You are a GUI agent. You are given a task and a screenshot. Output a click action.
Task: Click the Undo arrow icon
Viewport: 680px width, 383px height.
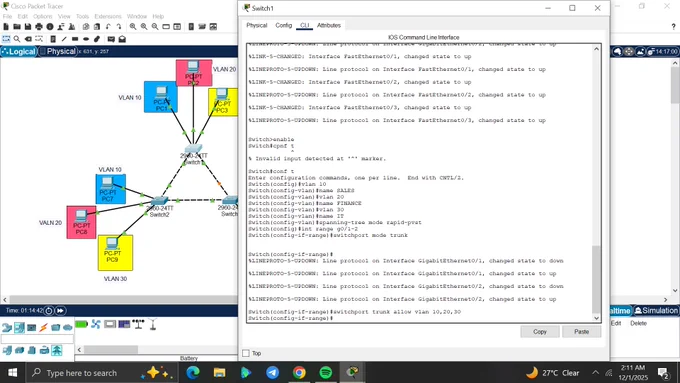click(108, 27)
